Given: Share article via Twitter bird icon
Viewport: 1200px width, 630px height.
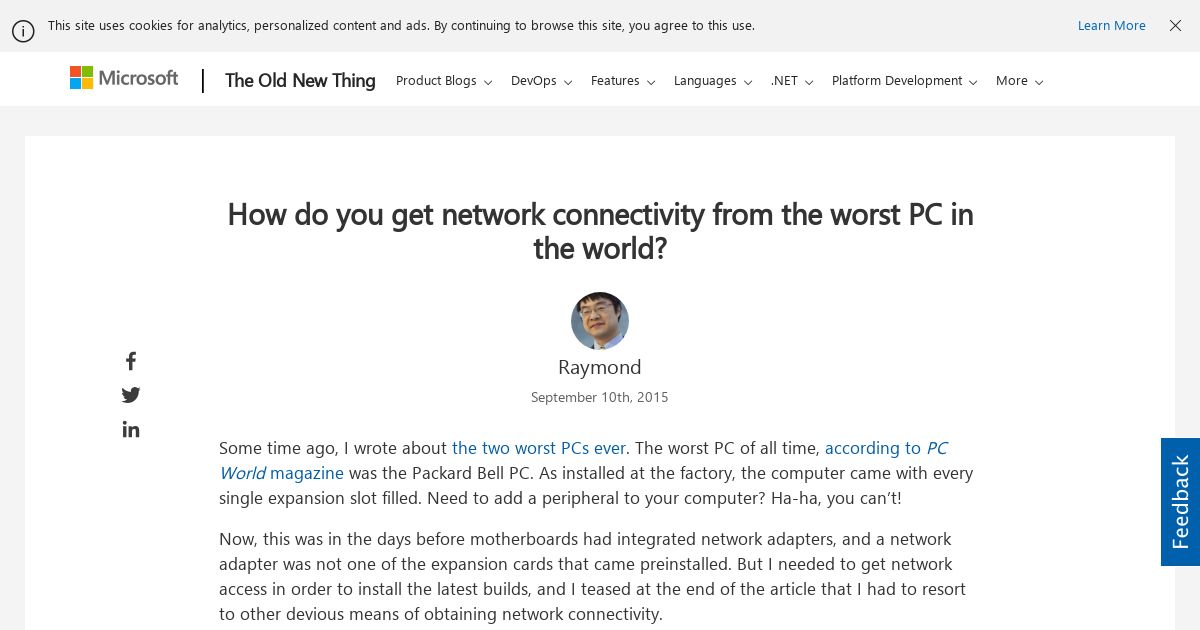Looking at the screenshot, I should click(x=131, y=395).
